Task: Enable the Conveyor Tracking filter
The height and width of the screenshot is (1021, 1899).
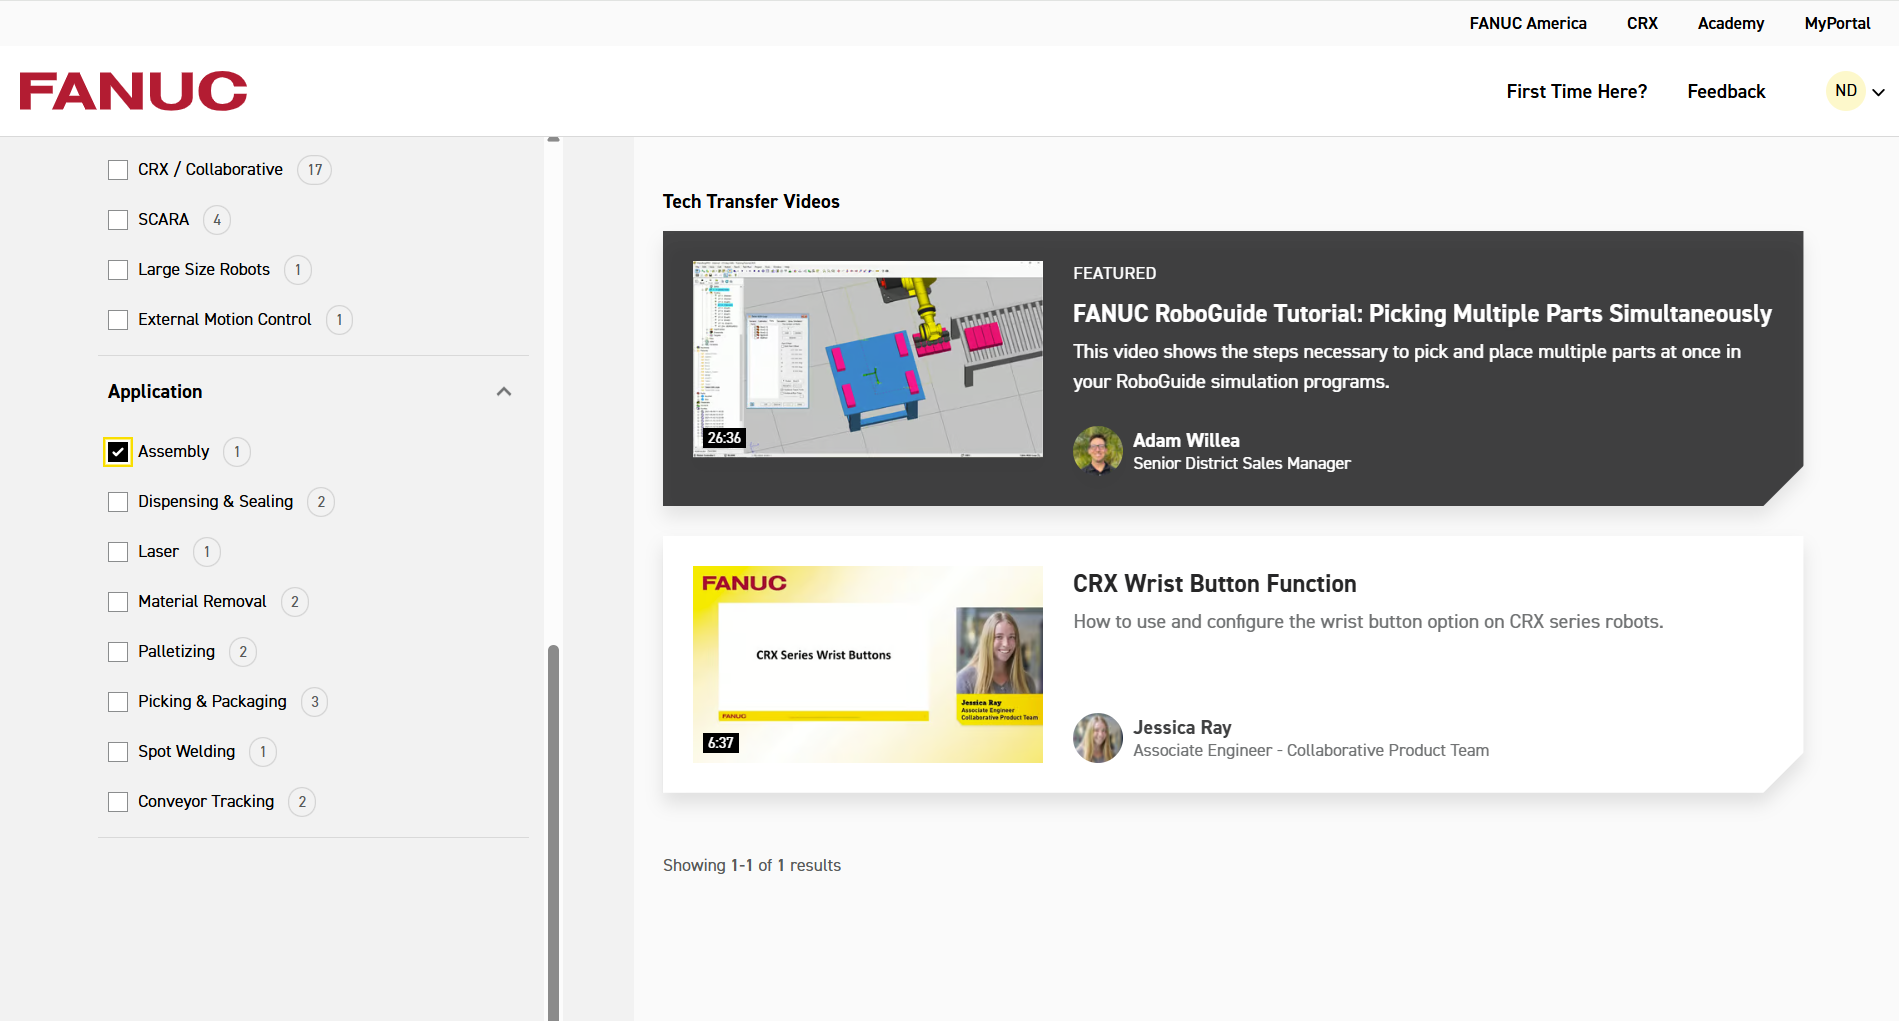Action: tap(117, 801)
